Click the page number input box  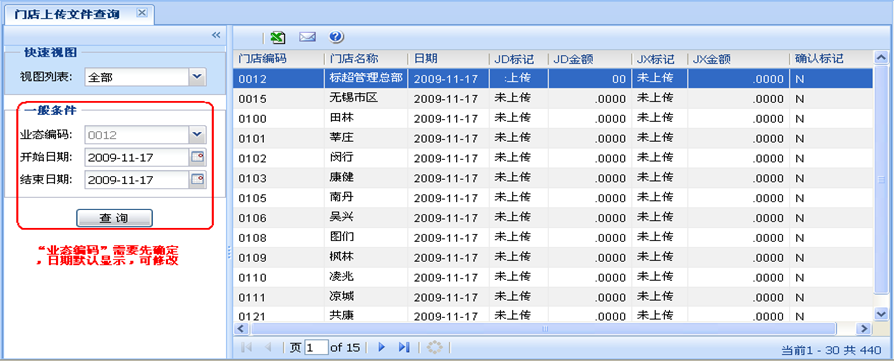[316, 347]
